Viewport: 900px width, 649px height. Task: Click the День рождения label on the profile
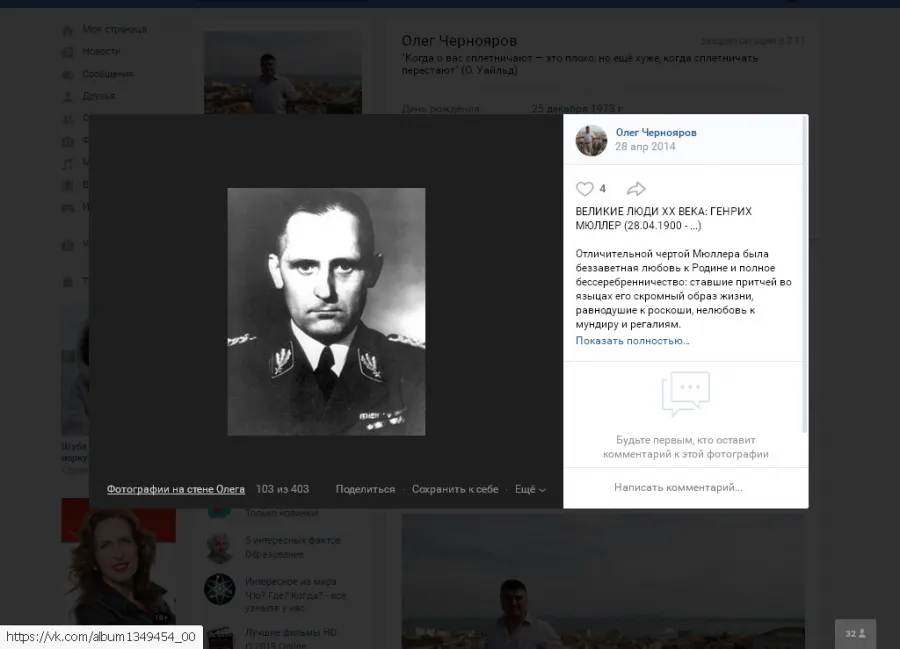[440, 108]
